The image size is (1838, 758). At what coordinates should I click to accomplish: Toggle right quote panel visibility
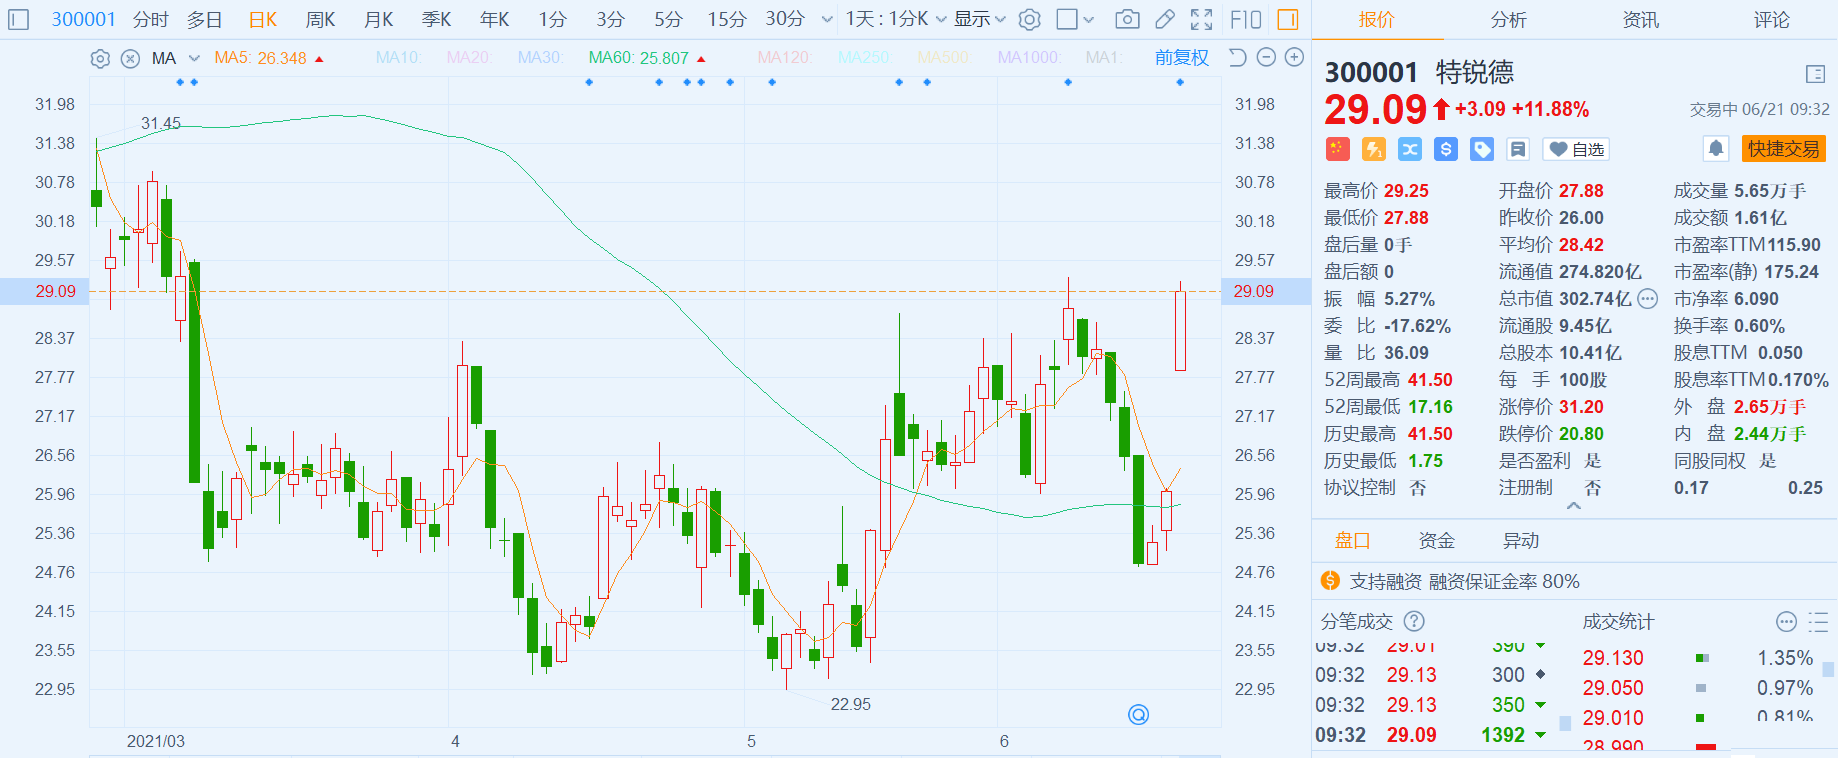coord(1288,19)
